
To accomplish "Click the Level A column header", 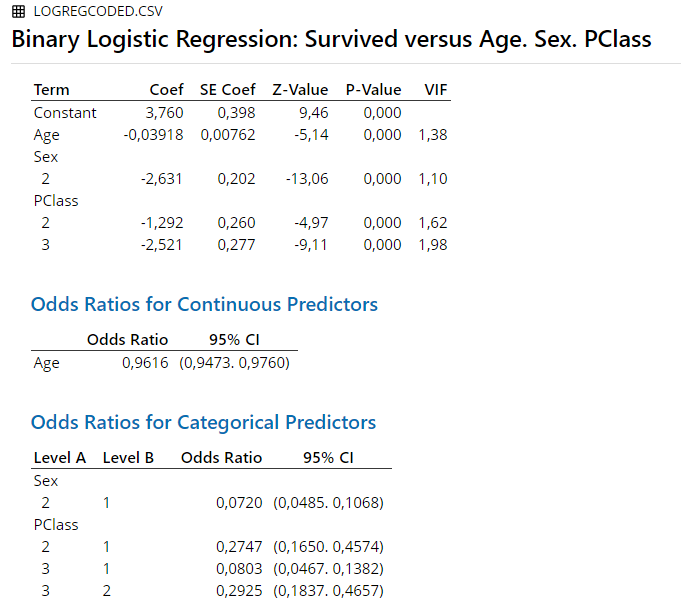I will coord(60,458).
